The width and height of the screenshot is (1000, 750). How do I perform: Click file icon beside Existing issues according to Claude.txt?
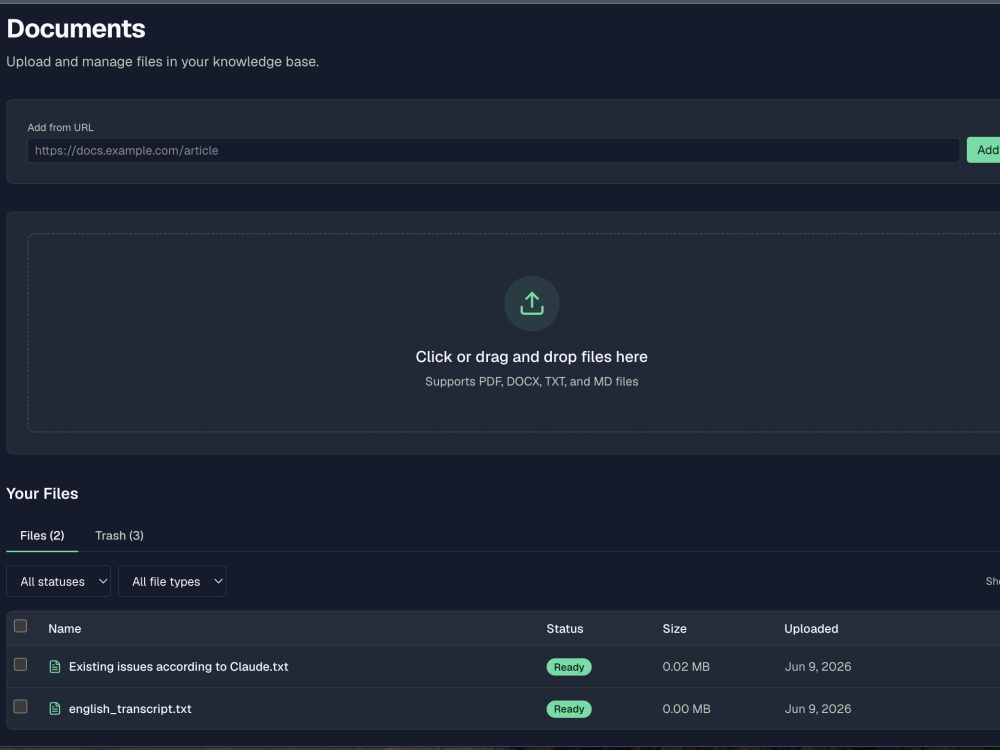click(x=55, y=666)
